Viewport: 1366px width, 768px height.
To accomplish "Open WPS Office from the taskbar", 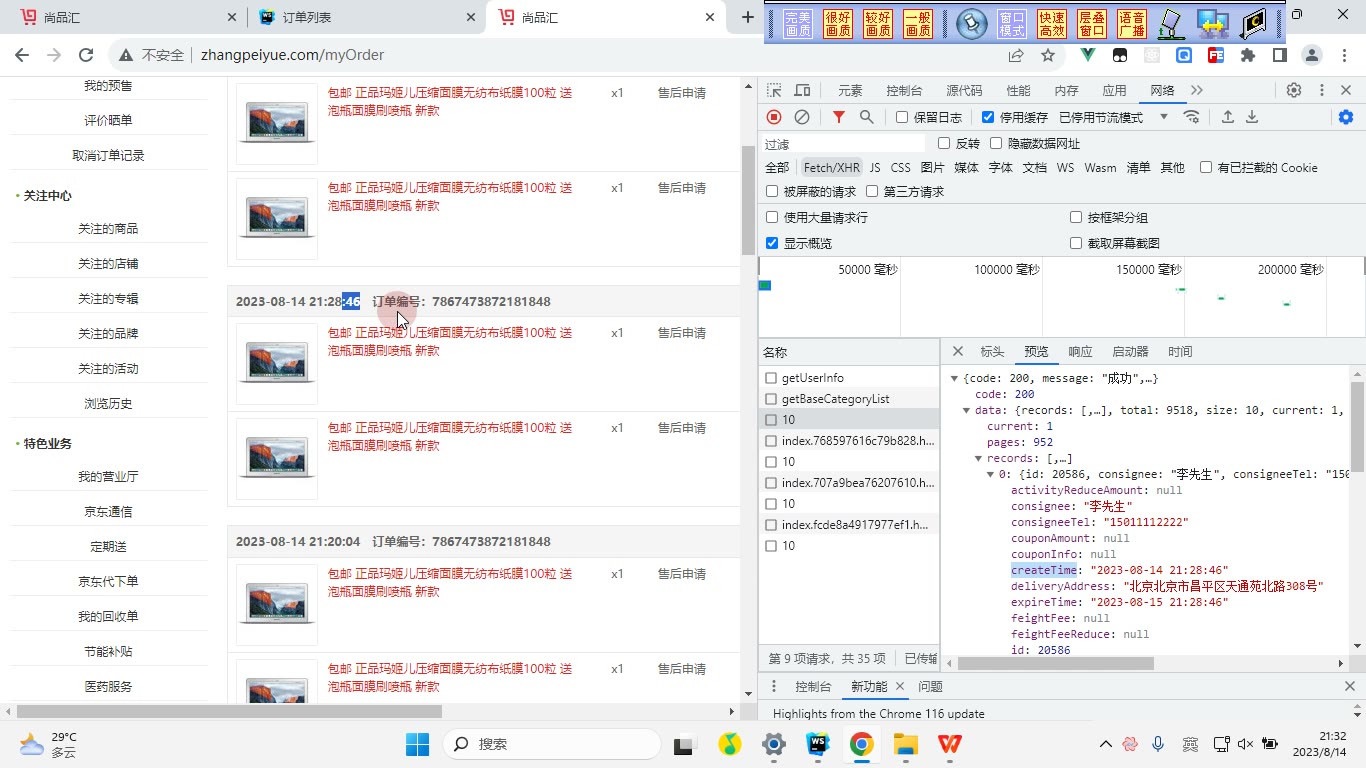I will pyautogui.click(x=950, y=744).
